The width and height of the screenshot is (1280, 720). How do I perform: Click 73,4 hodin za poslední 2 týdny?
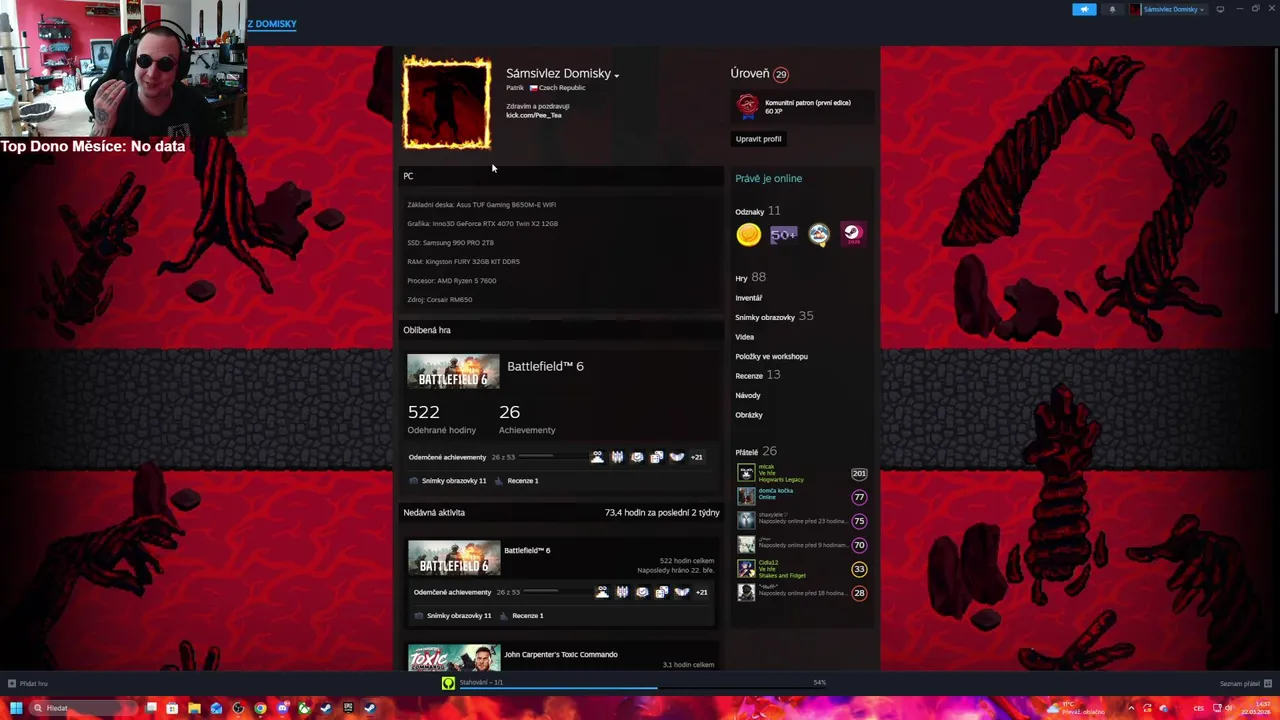(662, 513)
